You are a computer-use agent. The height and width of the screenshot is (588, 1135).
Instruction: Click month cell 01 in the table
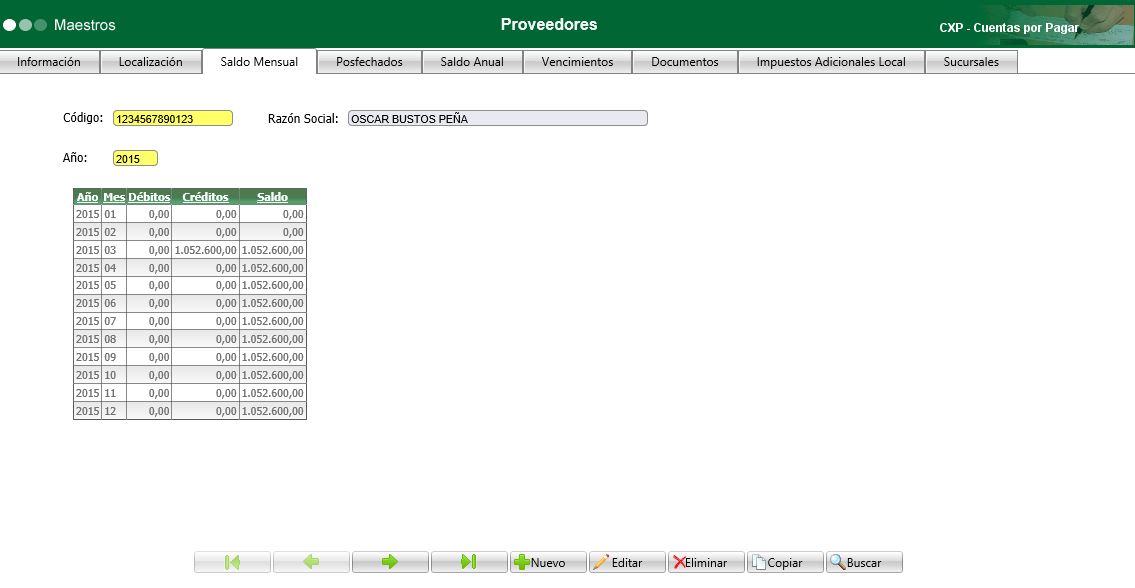click(x=114, y=214)
